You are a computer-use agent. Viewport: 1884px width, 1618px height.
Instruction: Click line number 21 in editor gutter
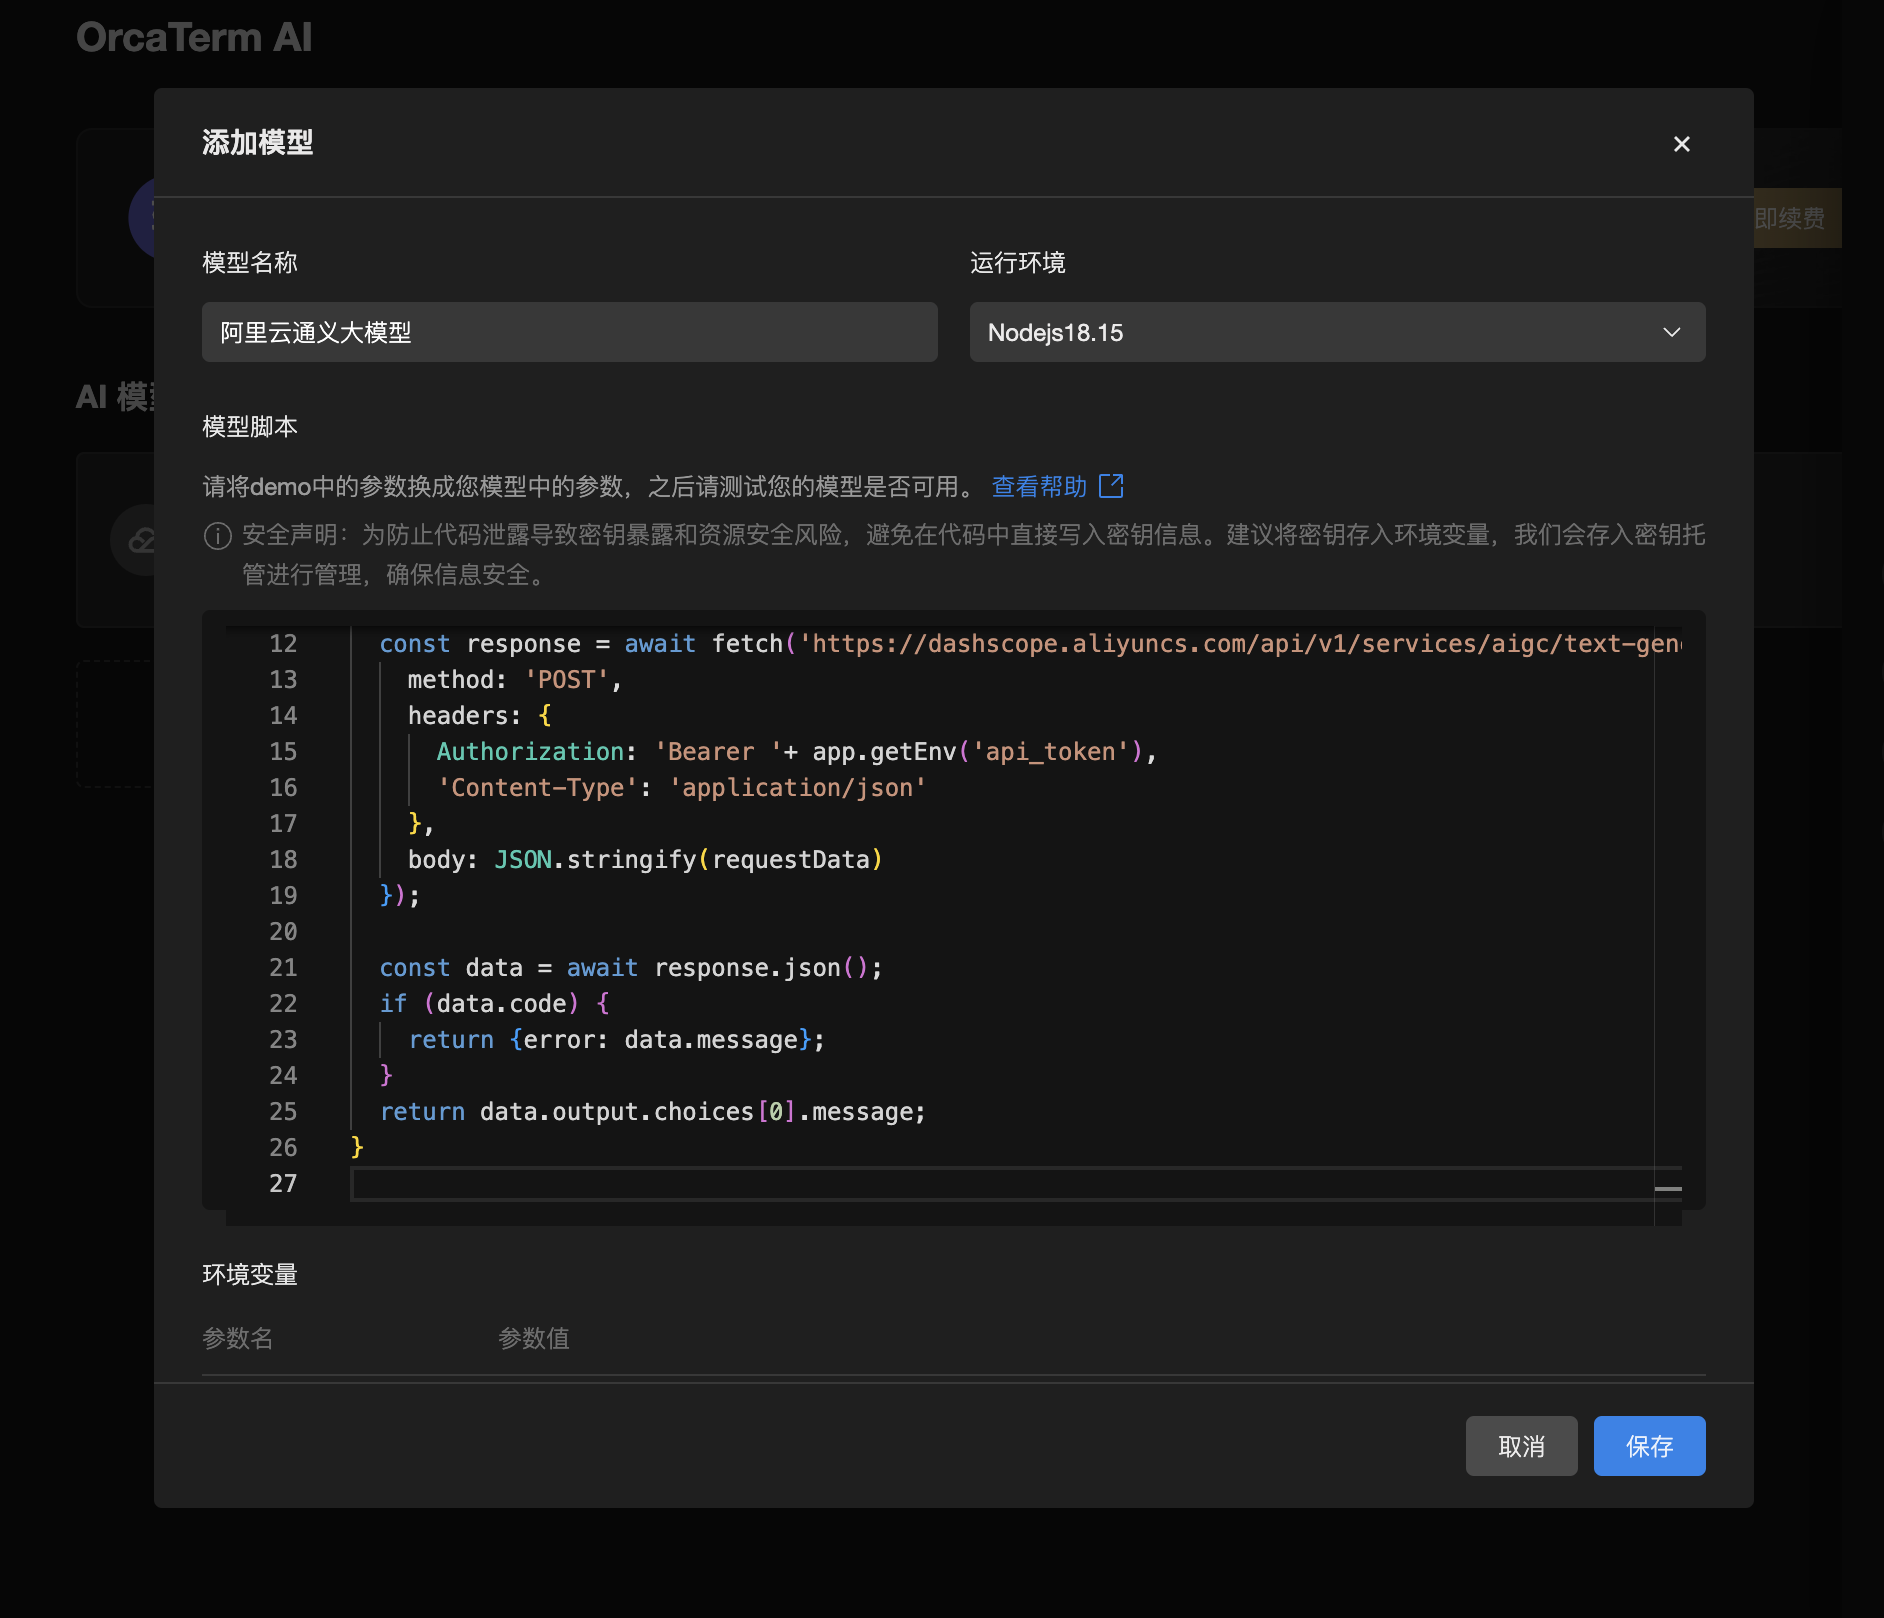coord(283,968)
